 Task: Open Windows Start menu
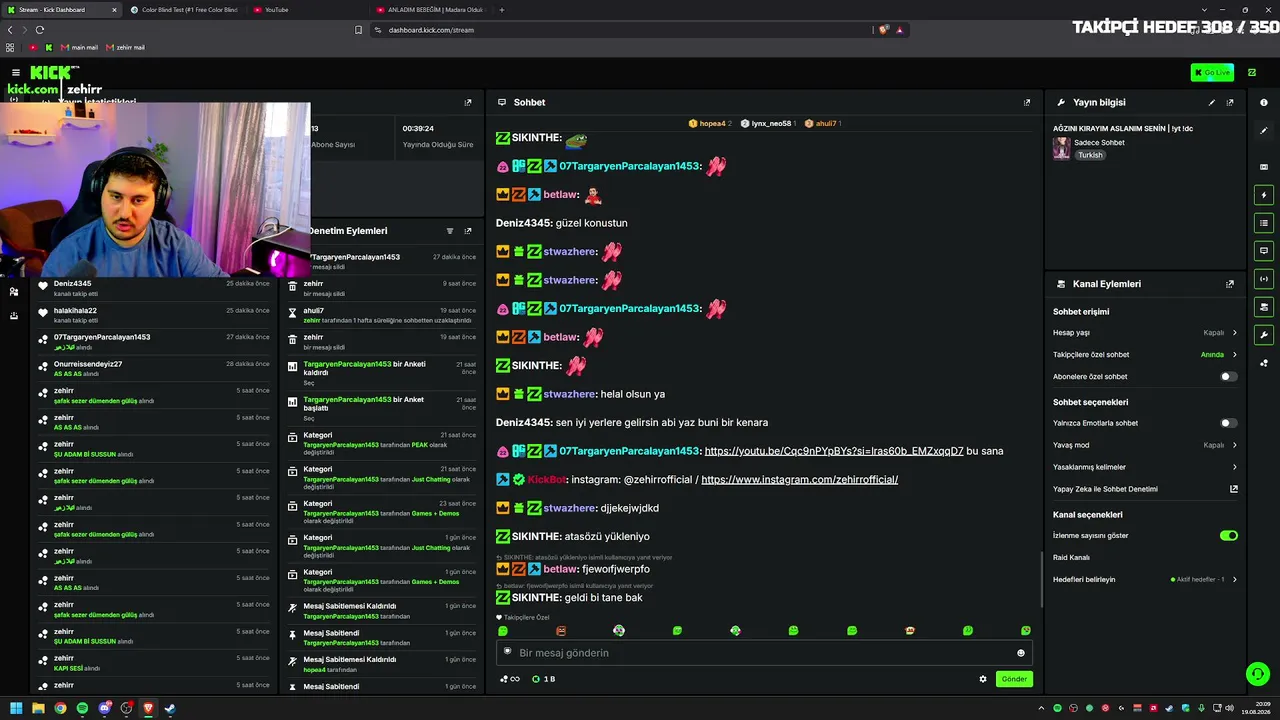pos(16,709)
